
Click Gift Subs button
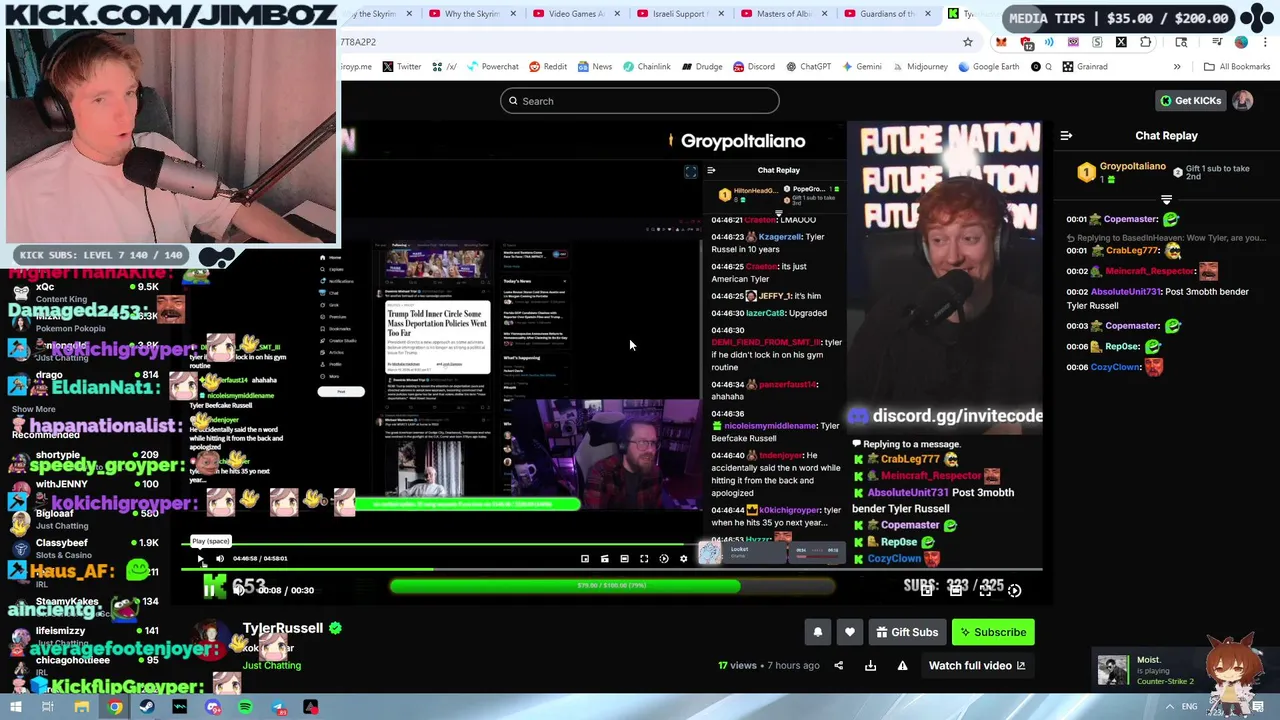(x=907, y=632)
